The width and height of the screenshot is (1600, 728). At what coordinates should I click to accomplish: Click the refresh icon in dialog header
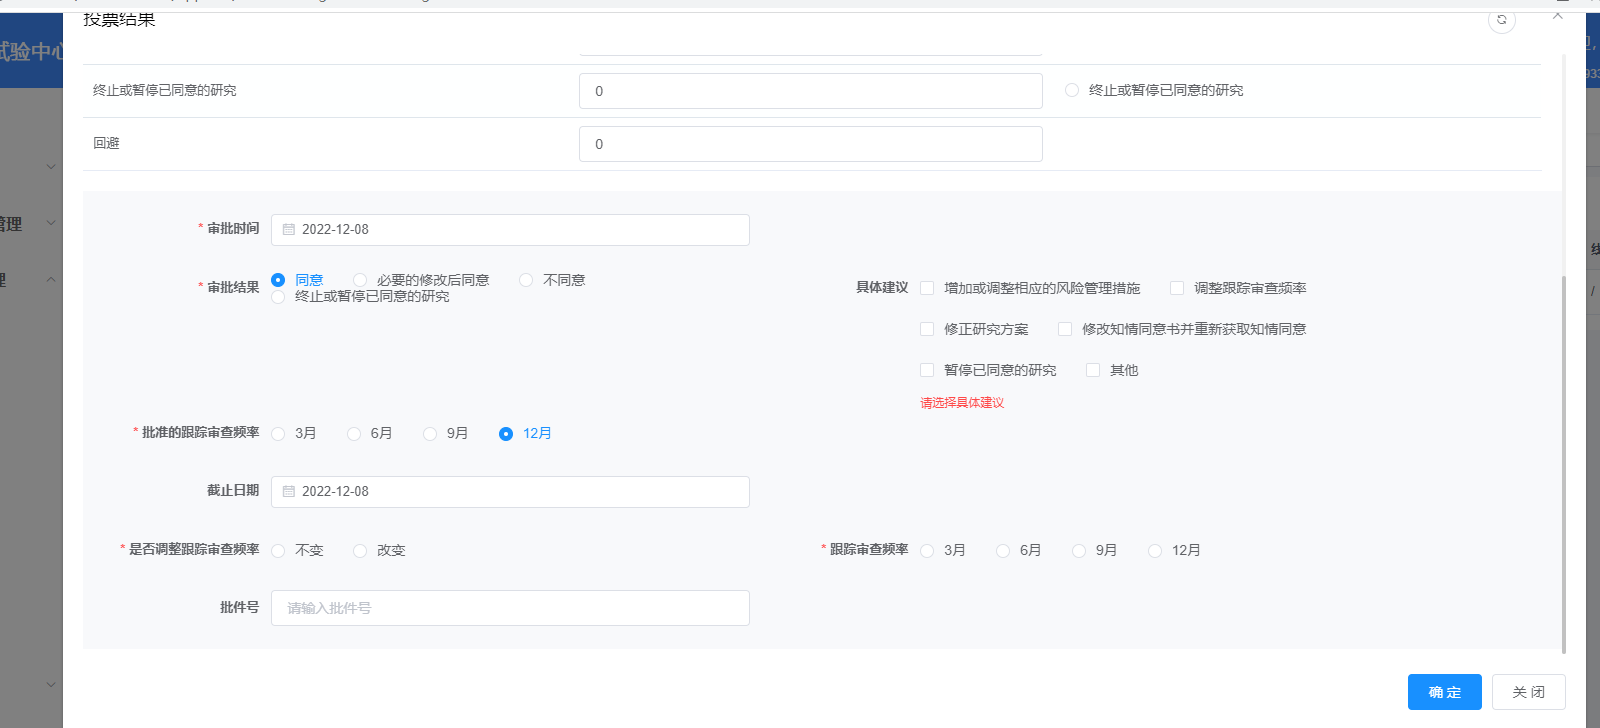[1501, 20]
